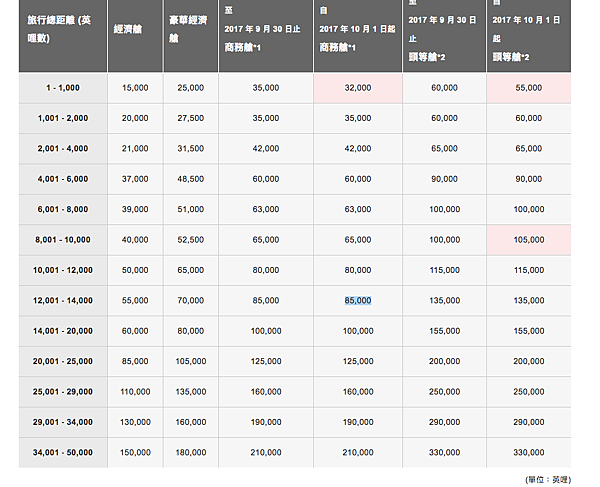Click the 39,000 economy value
This screenshot has height=487, width=600.
coord(135,209)
